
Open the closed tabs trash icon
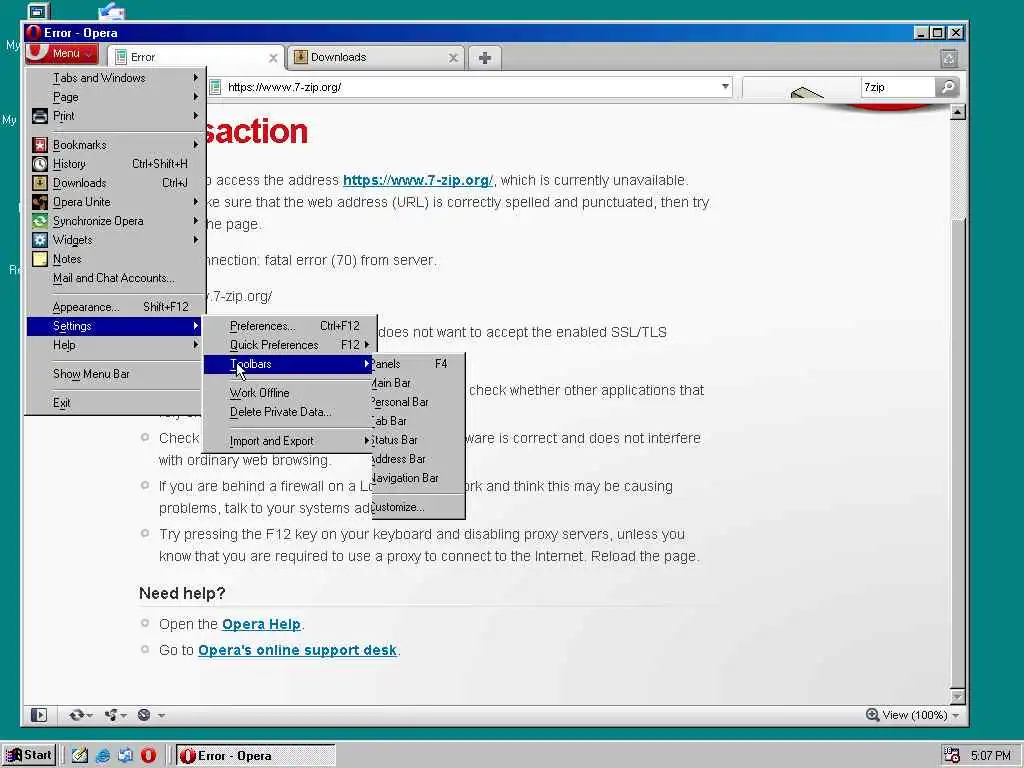949,59
